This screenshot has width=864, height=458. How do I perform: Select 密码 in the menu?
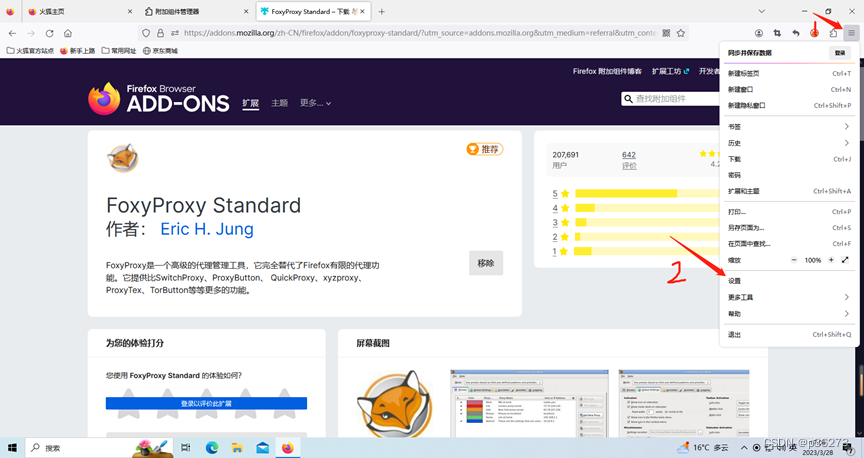coord(789,175)
